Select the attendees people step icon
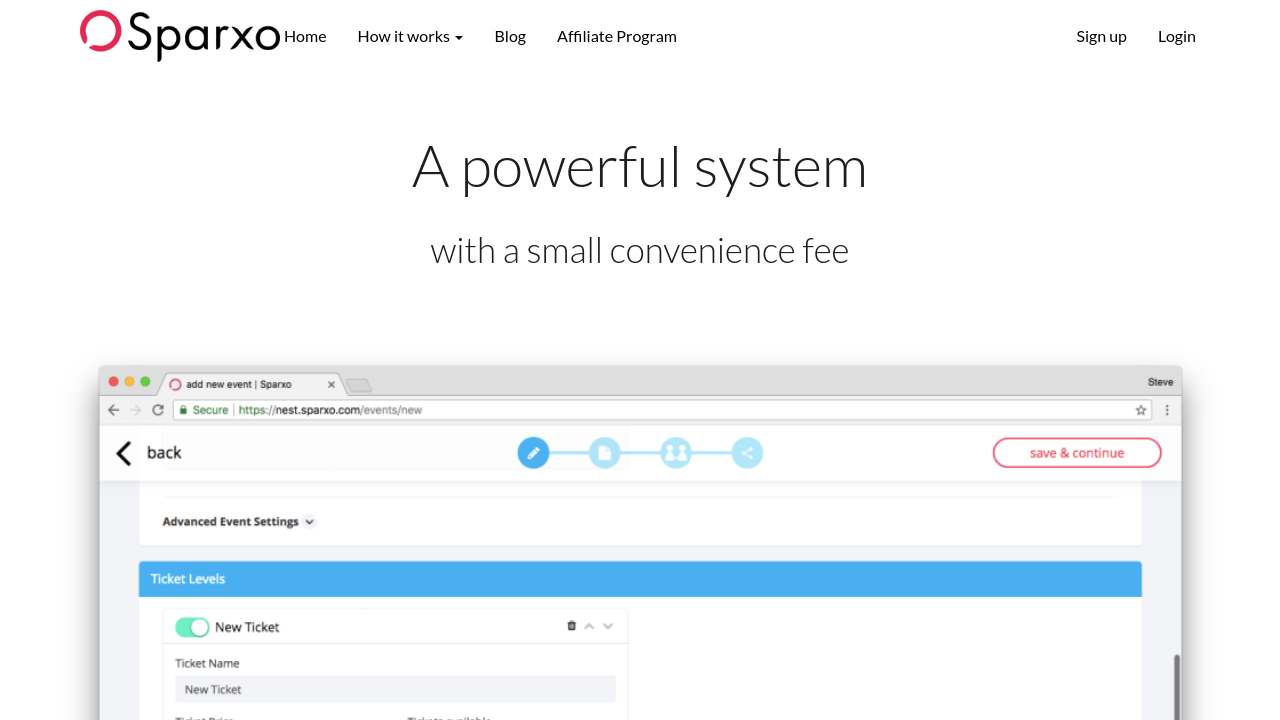 click(x=676, y=453)
